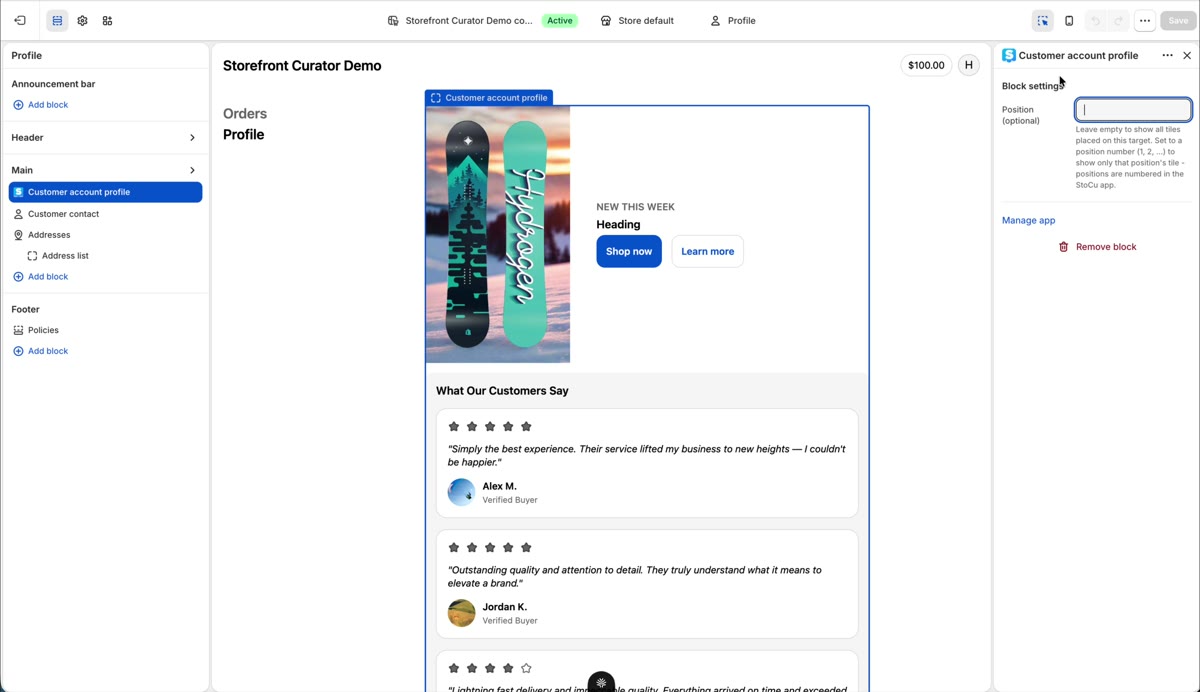
Task: Open the block settings three-dot menu
Action: 1167,56
